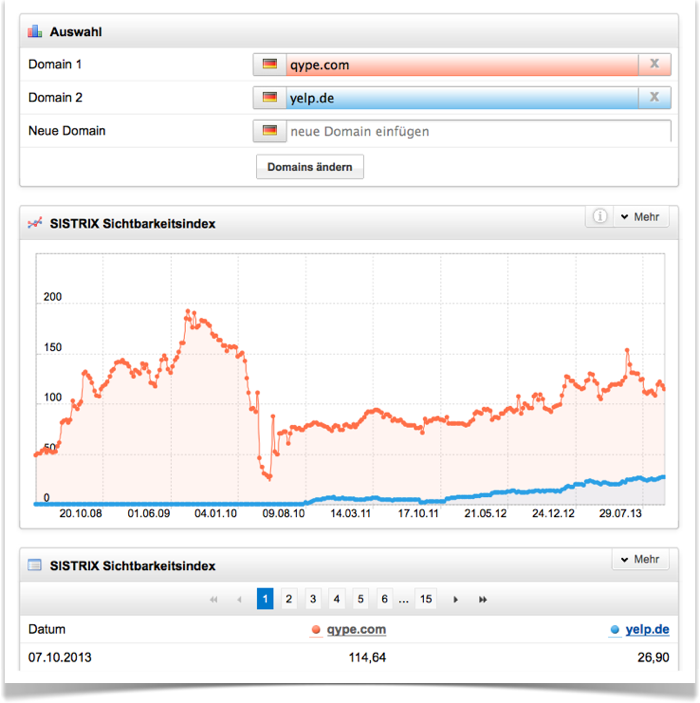This screenshot has width=700, height=703.
Task: Click the first page double-arrow
Action: [x=214, y=599]
